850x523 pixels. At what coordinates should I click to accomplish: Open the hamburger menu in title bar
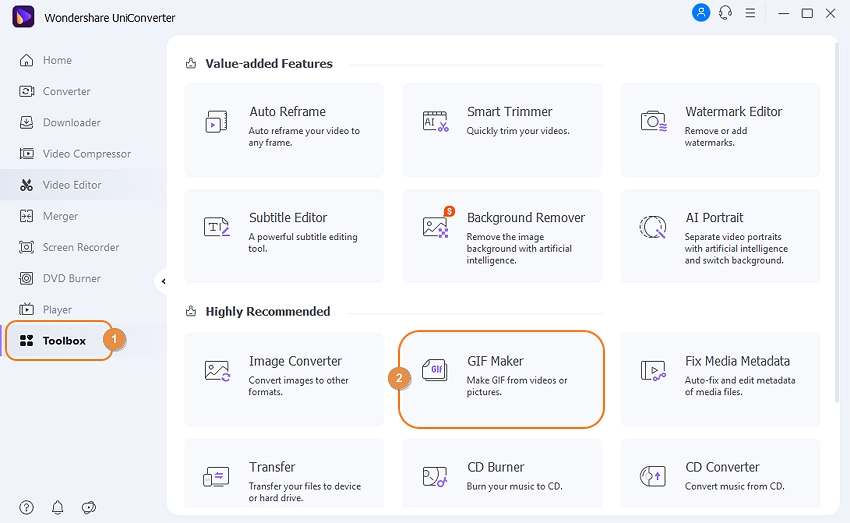(x=750, y=13)
